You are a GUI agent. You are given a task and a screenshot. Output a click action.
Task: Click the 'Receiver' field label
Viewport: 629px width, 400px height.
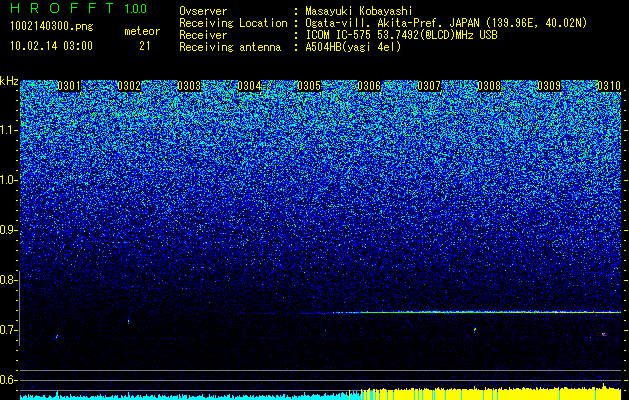pyautogui.click(x=203, y=35)
